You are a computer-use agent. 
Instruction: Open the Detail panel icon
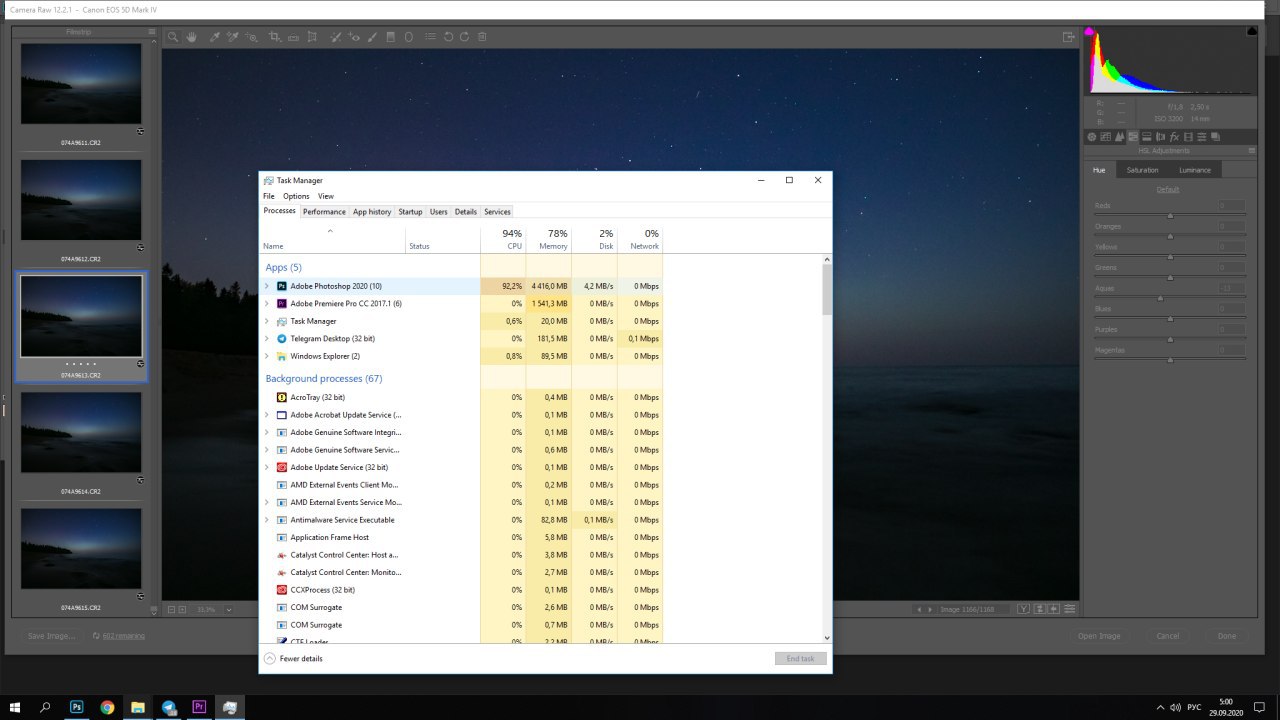pyautogui.click(x=1120, y=137)
